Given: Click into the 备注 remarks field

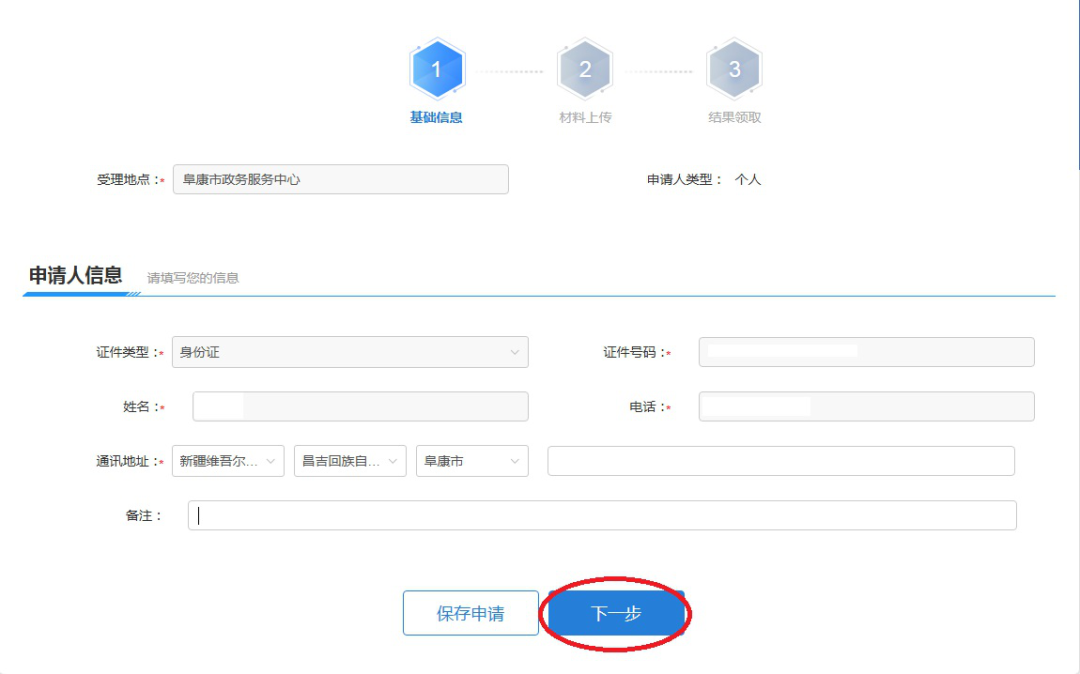Looking at the screenshot, I should [x=602, y=515].
